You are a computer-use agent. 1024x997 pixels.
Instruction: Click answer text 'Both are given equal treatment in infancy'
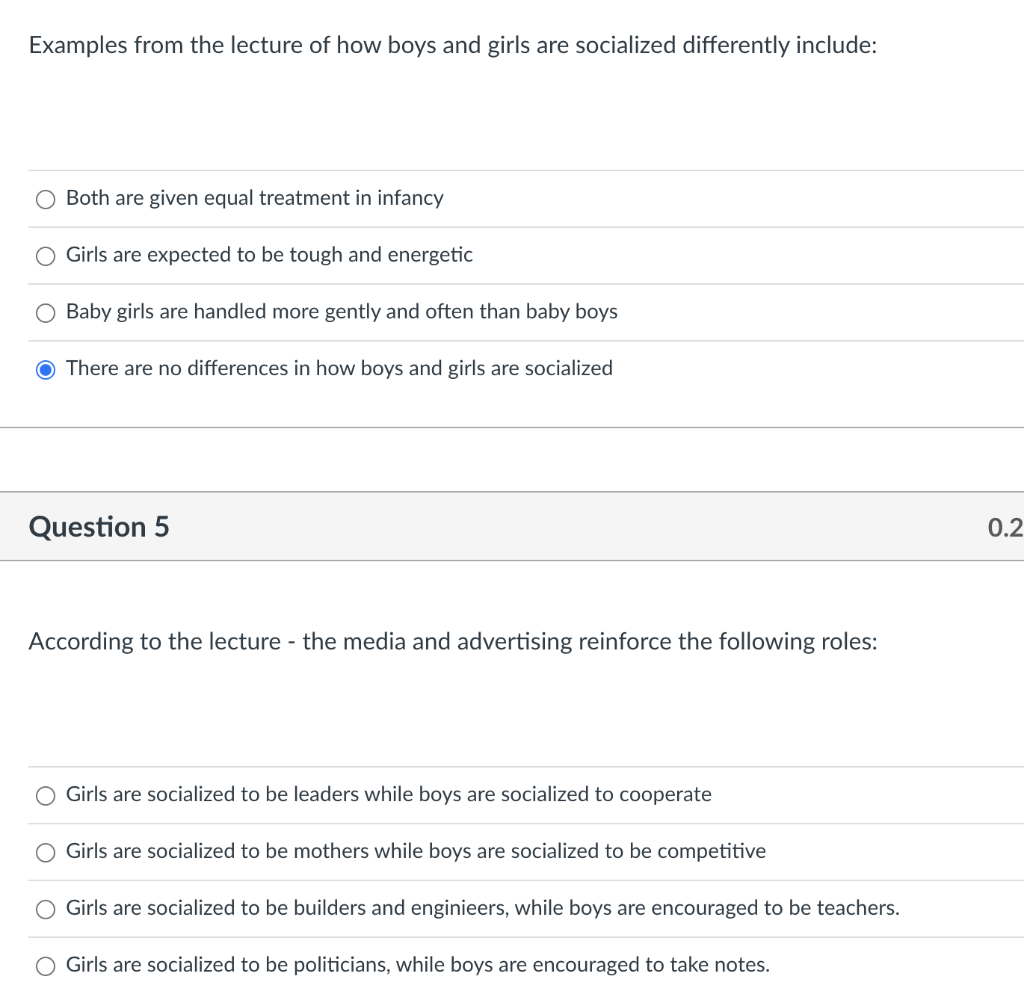(254, 198)
